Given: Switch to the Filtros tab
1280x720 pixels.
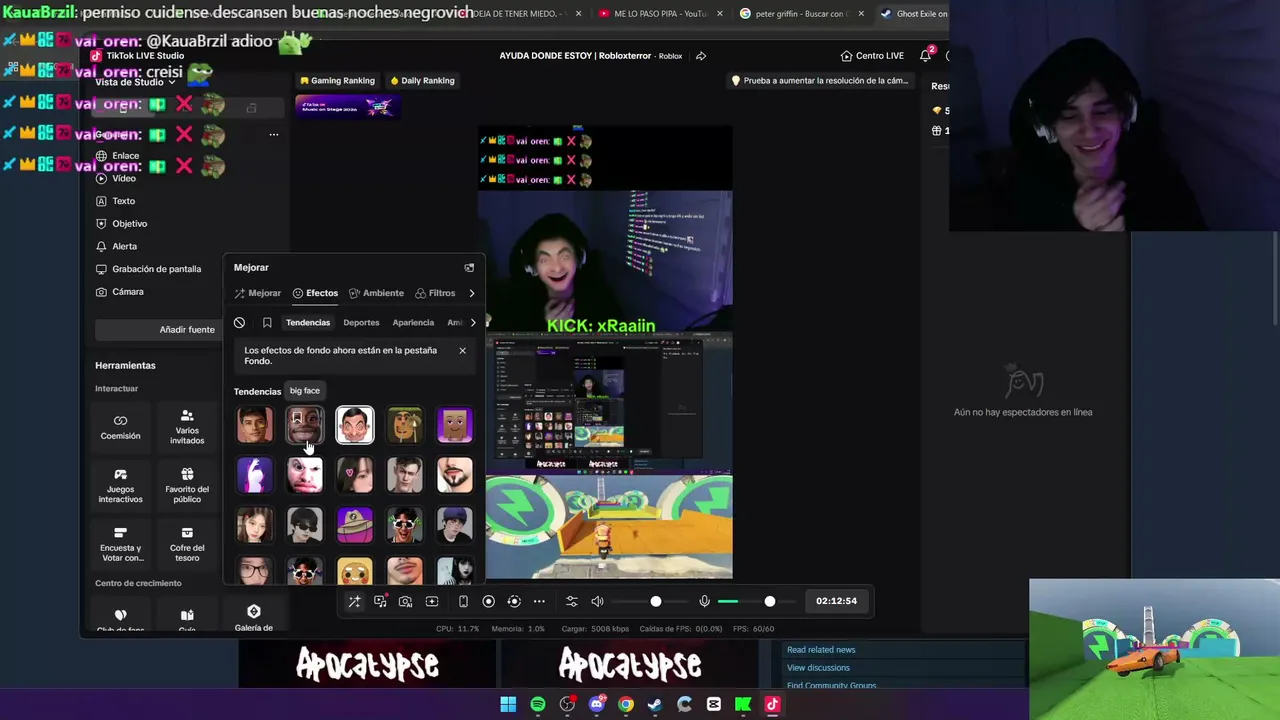Looking at the screenshot, I should [x=435, y=293].
